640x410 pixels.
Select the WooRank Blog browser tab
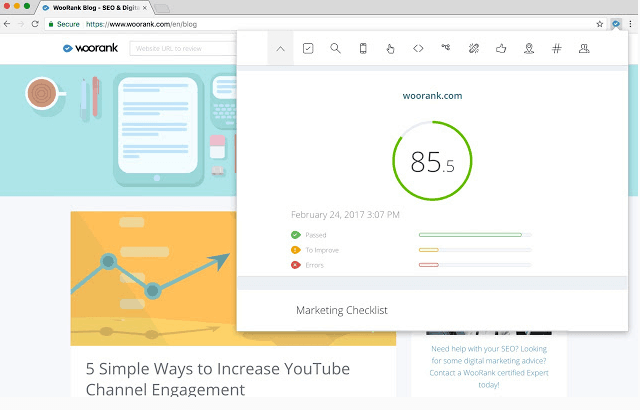pos(93,8)
